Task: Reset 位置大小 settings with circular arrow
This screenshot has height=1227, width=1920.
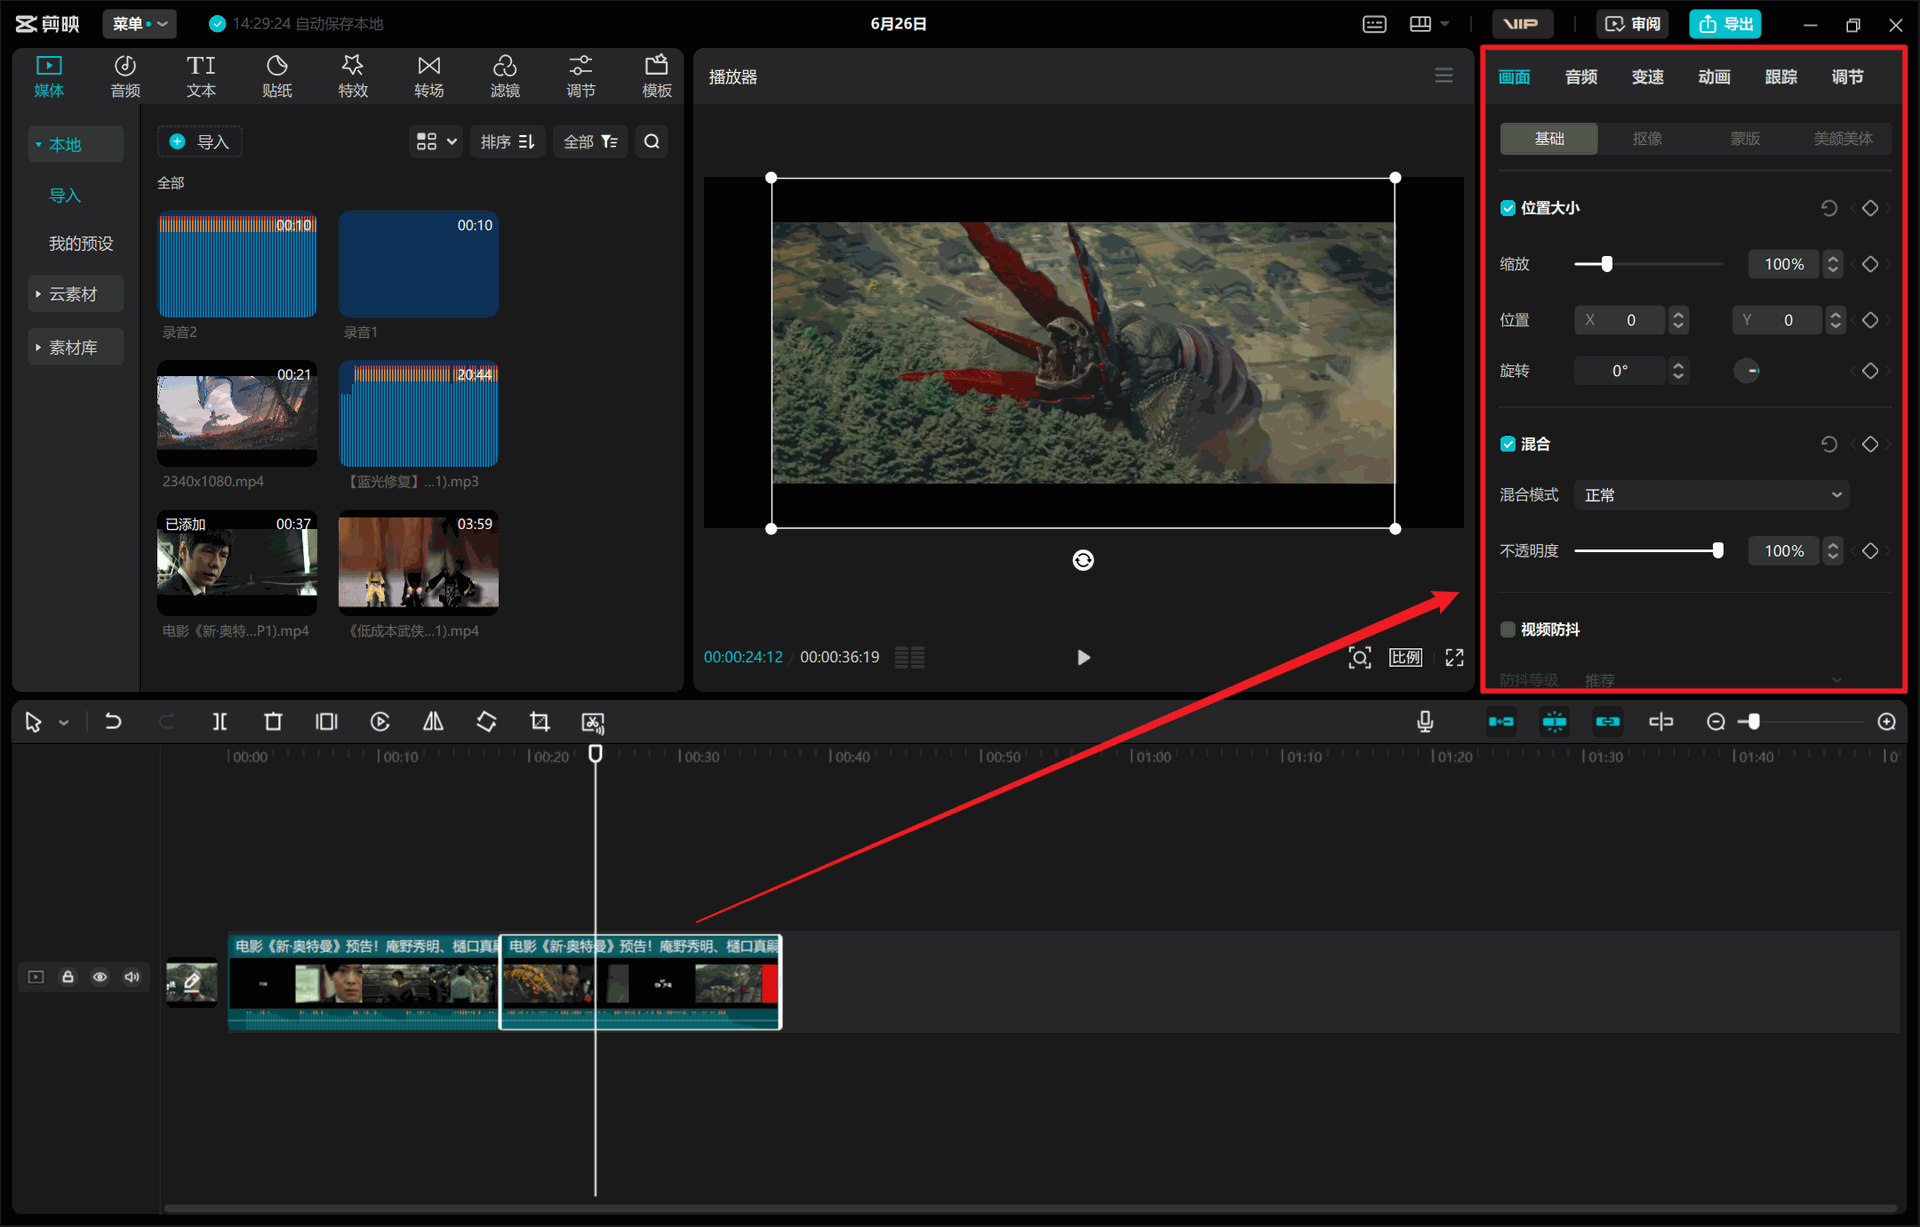Action: pos(1829,208)
